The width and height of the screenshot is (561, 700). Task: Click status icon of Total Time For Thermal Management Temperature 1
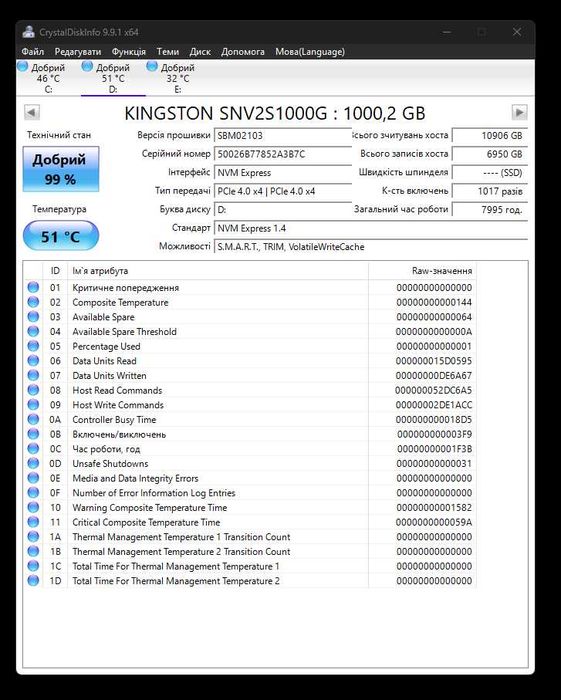[x=33, y=566]
